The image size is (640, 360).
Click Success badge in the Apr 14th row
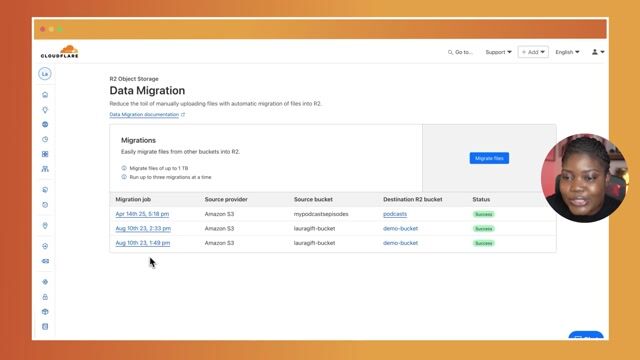484,214
